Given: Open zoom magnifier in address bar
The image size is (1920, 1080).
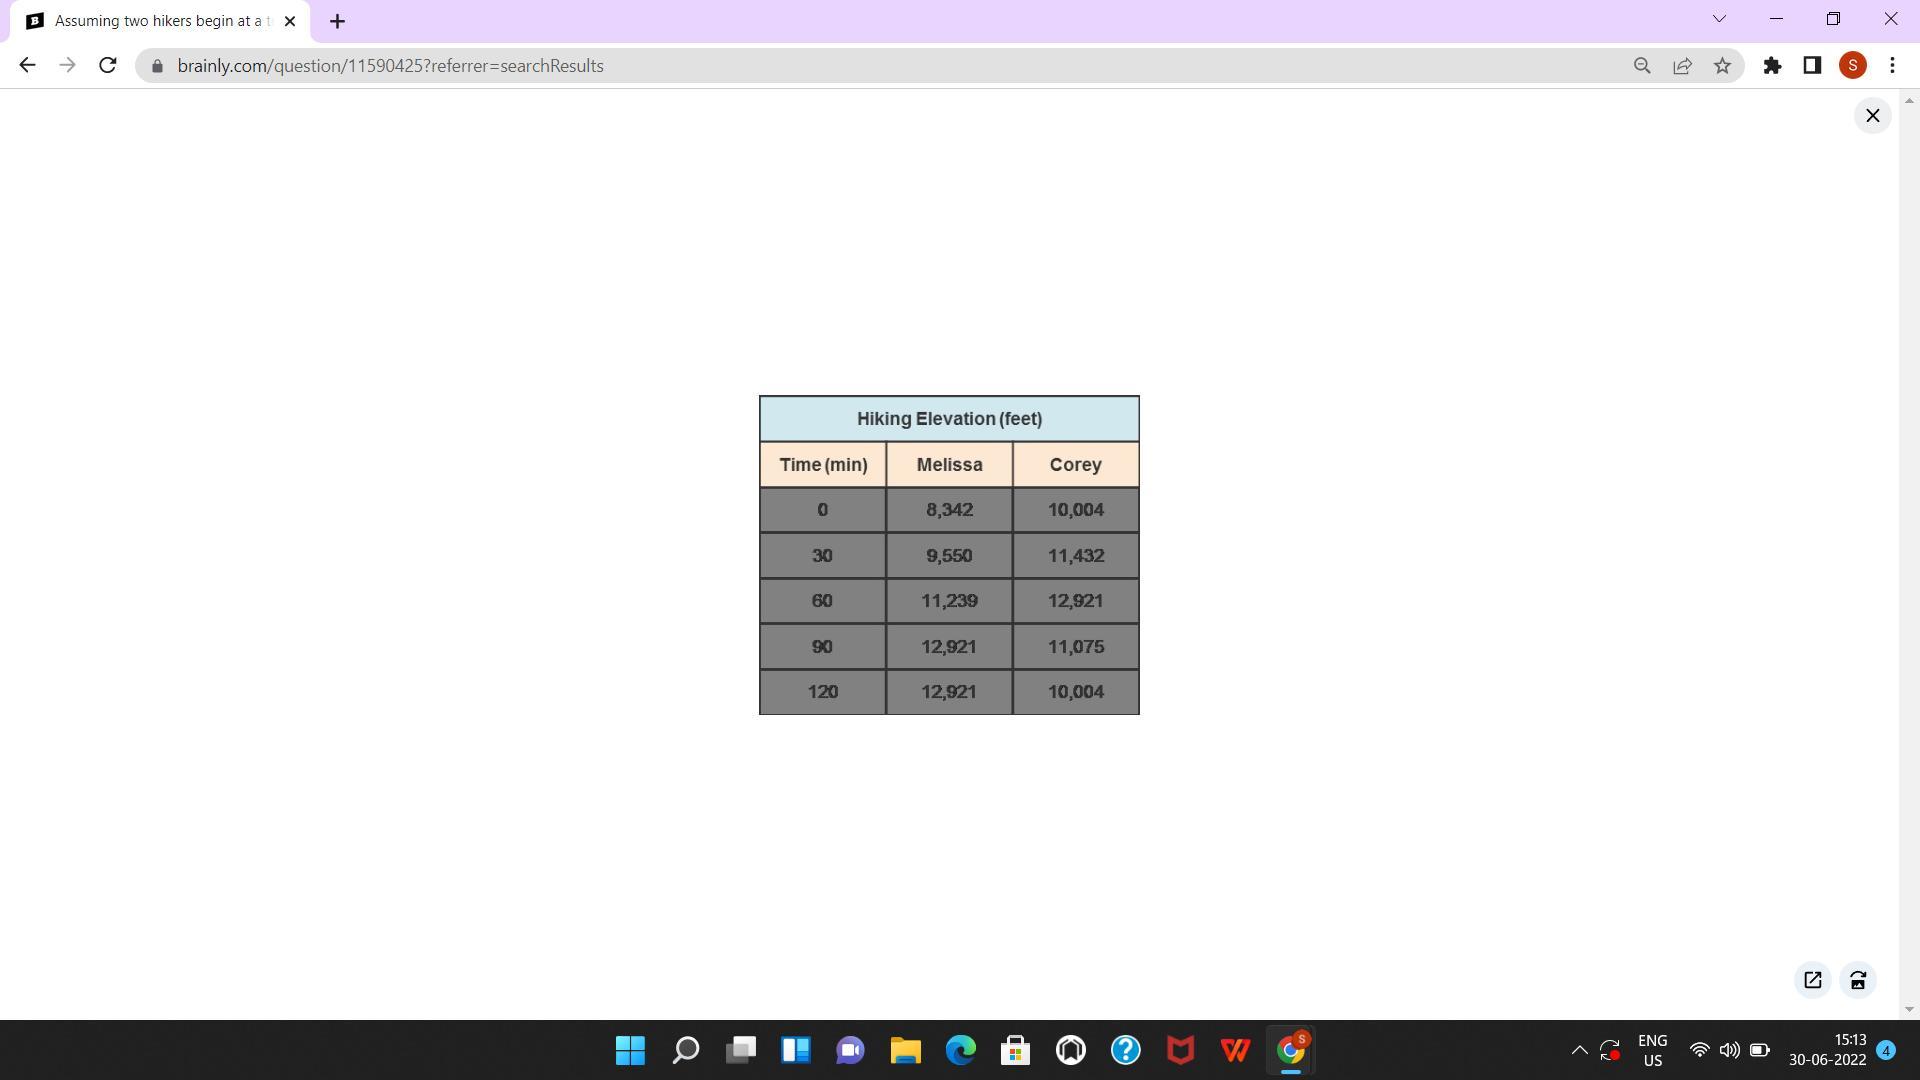Looking at the screenshot, I should click(x=1642, y=66).
